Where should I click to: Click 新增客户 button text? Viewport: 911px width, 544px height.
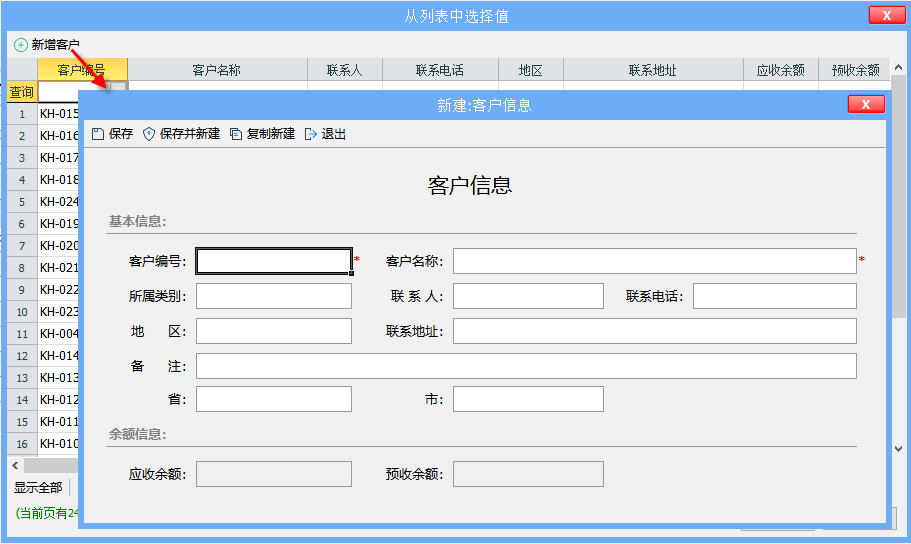click(x=55, y=45)
